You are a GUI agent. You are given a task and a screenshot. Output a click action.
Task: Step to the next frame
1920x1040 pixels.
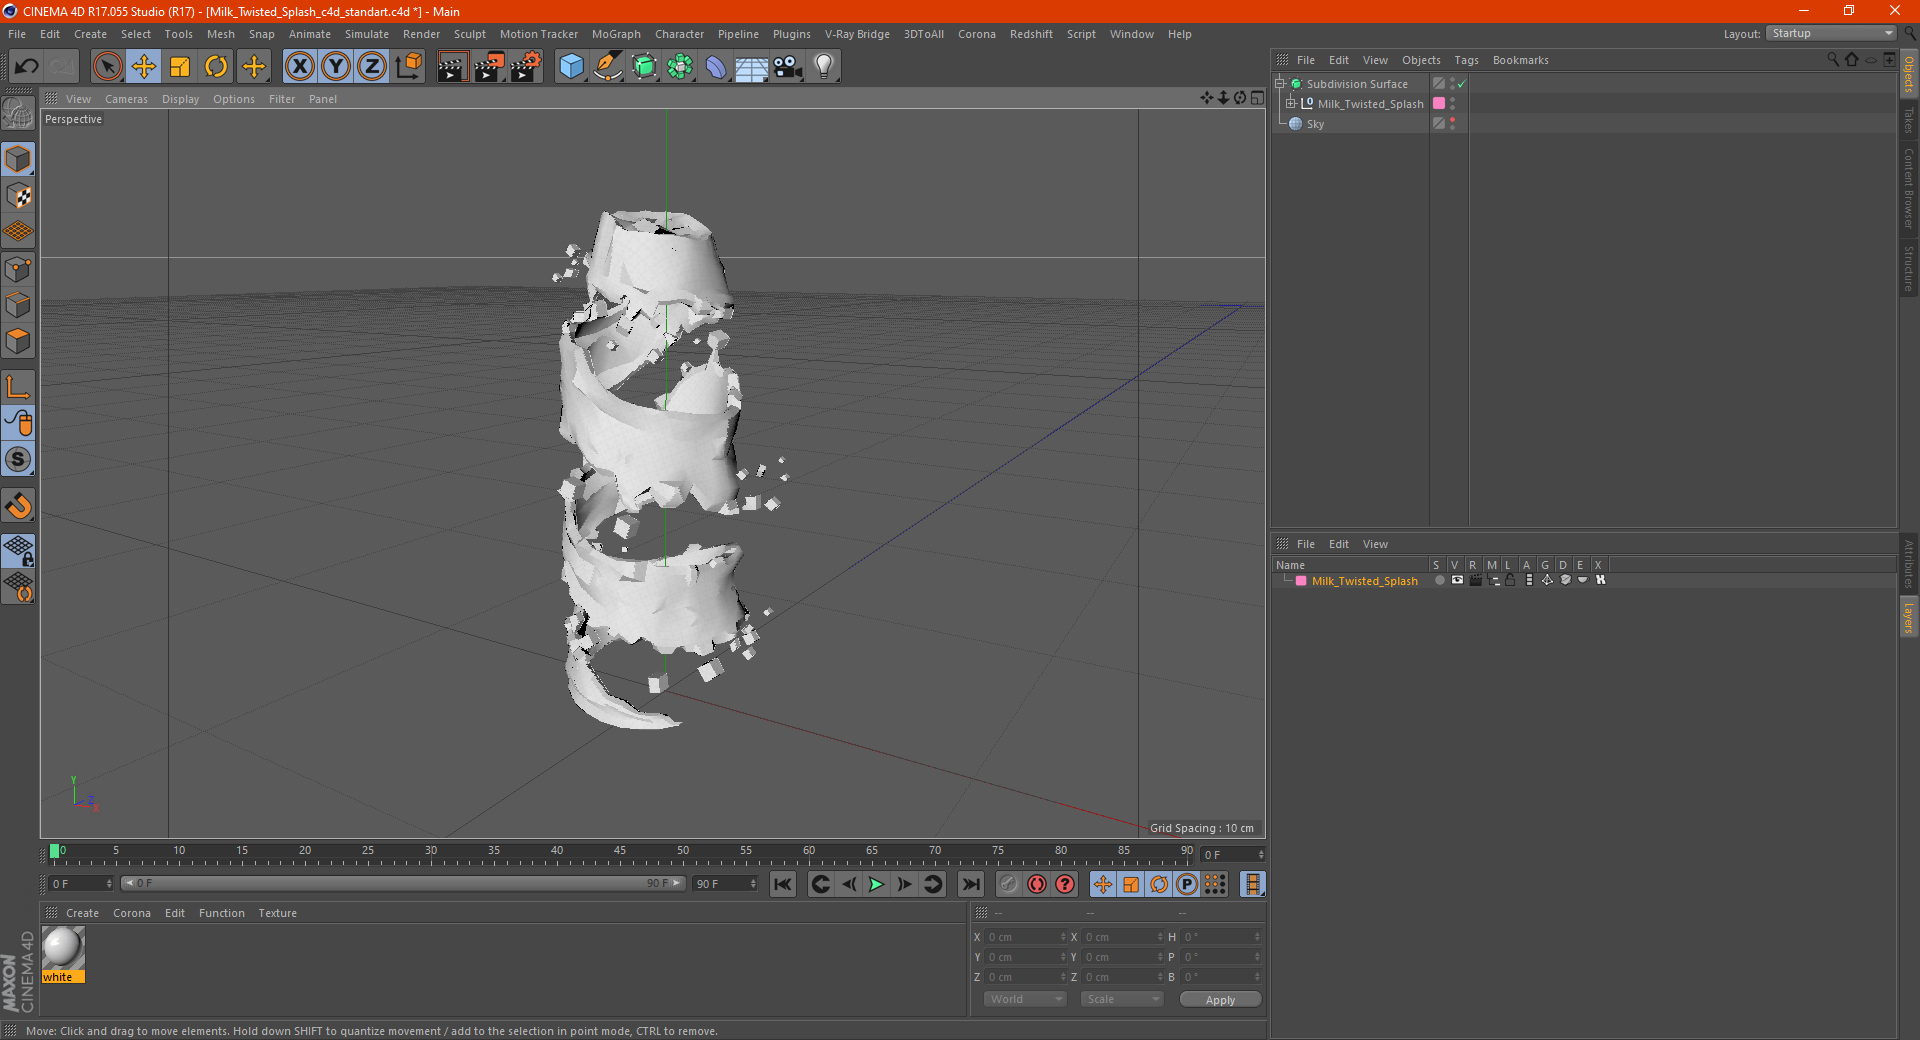pos(904,884)
